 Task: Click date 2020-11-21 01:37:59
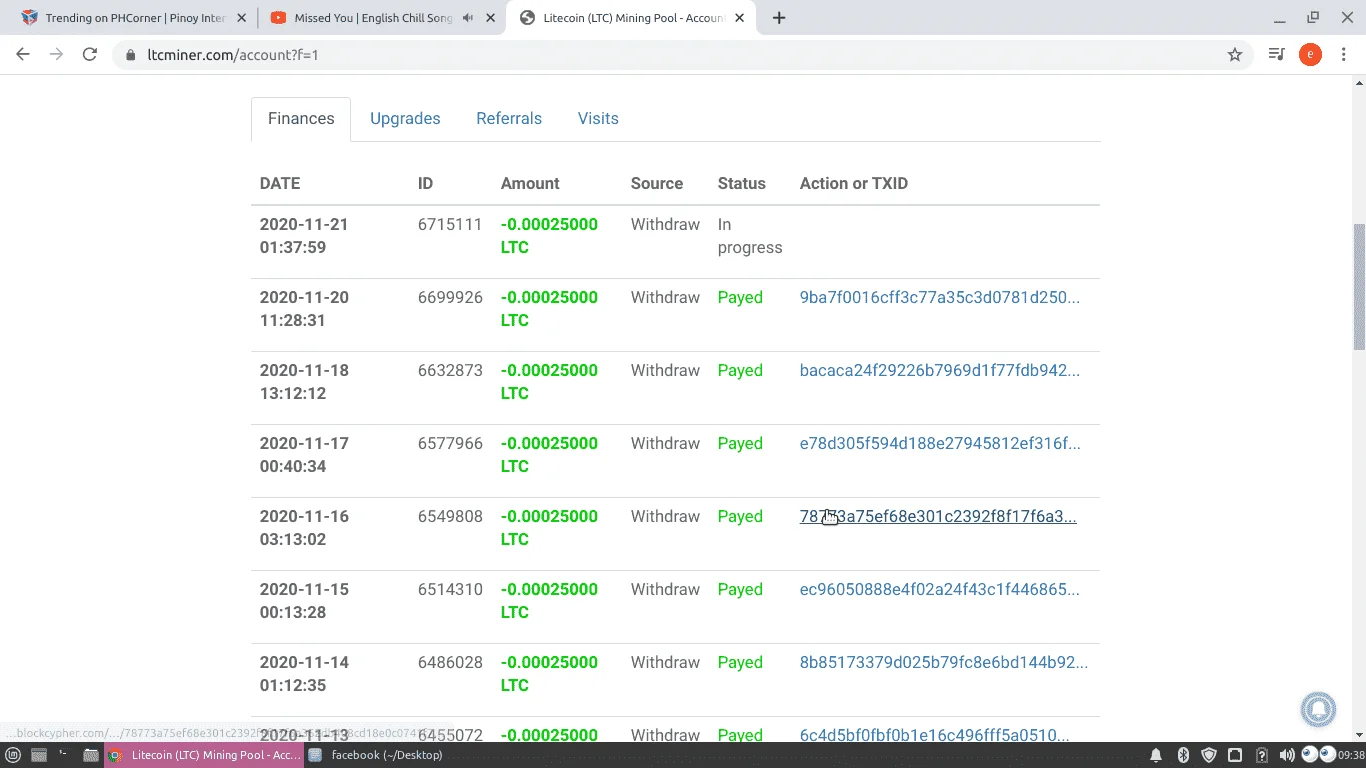click(304, 236)
